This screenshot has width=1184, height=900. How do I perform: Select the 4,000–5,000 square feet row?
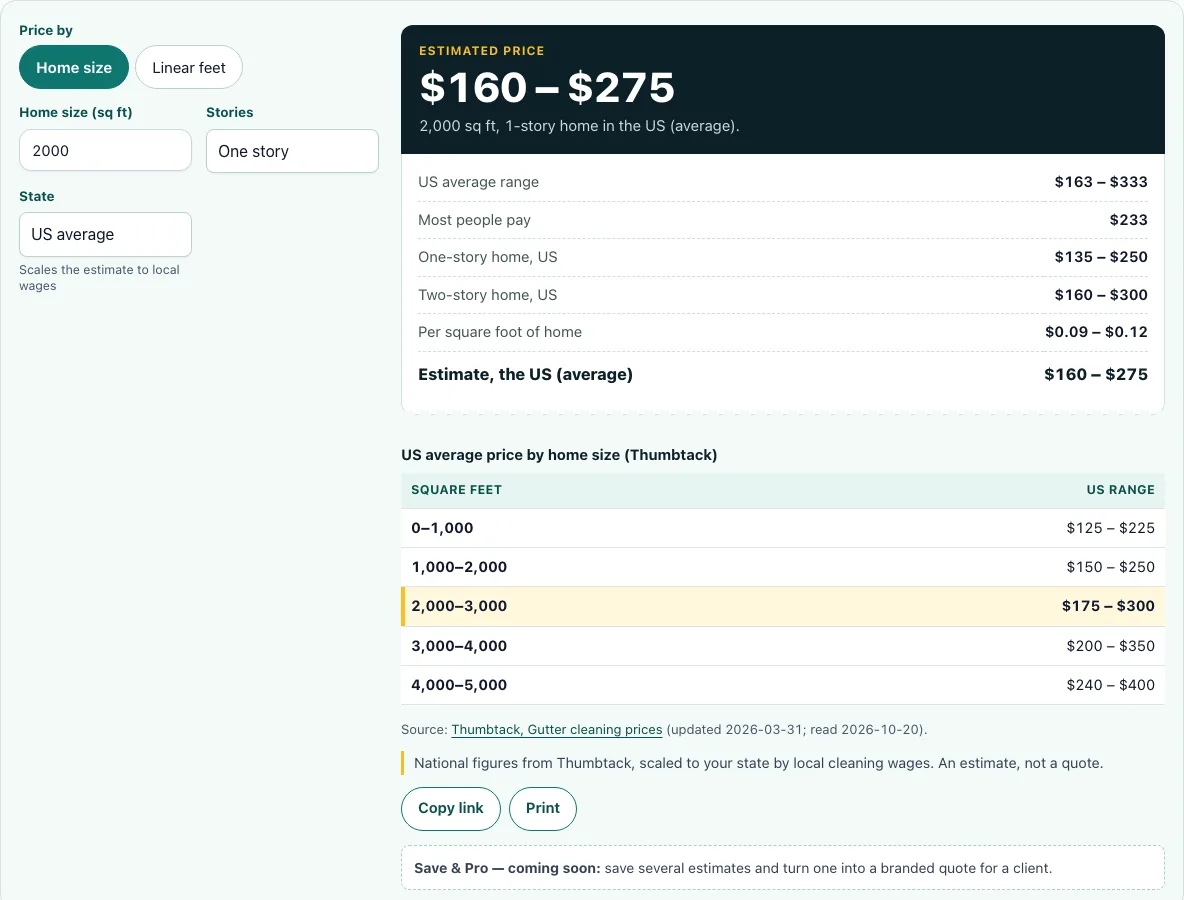[783, 685]
